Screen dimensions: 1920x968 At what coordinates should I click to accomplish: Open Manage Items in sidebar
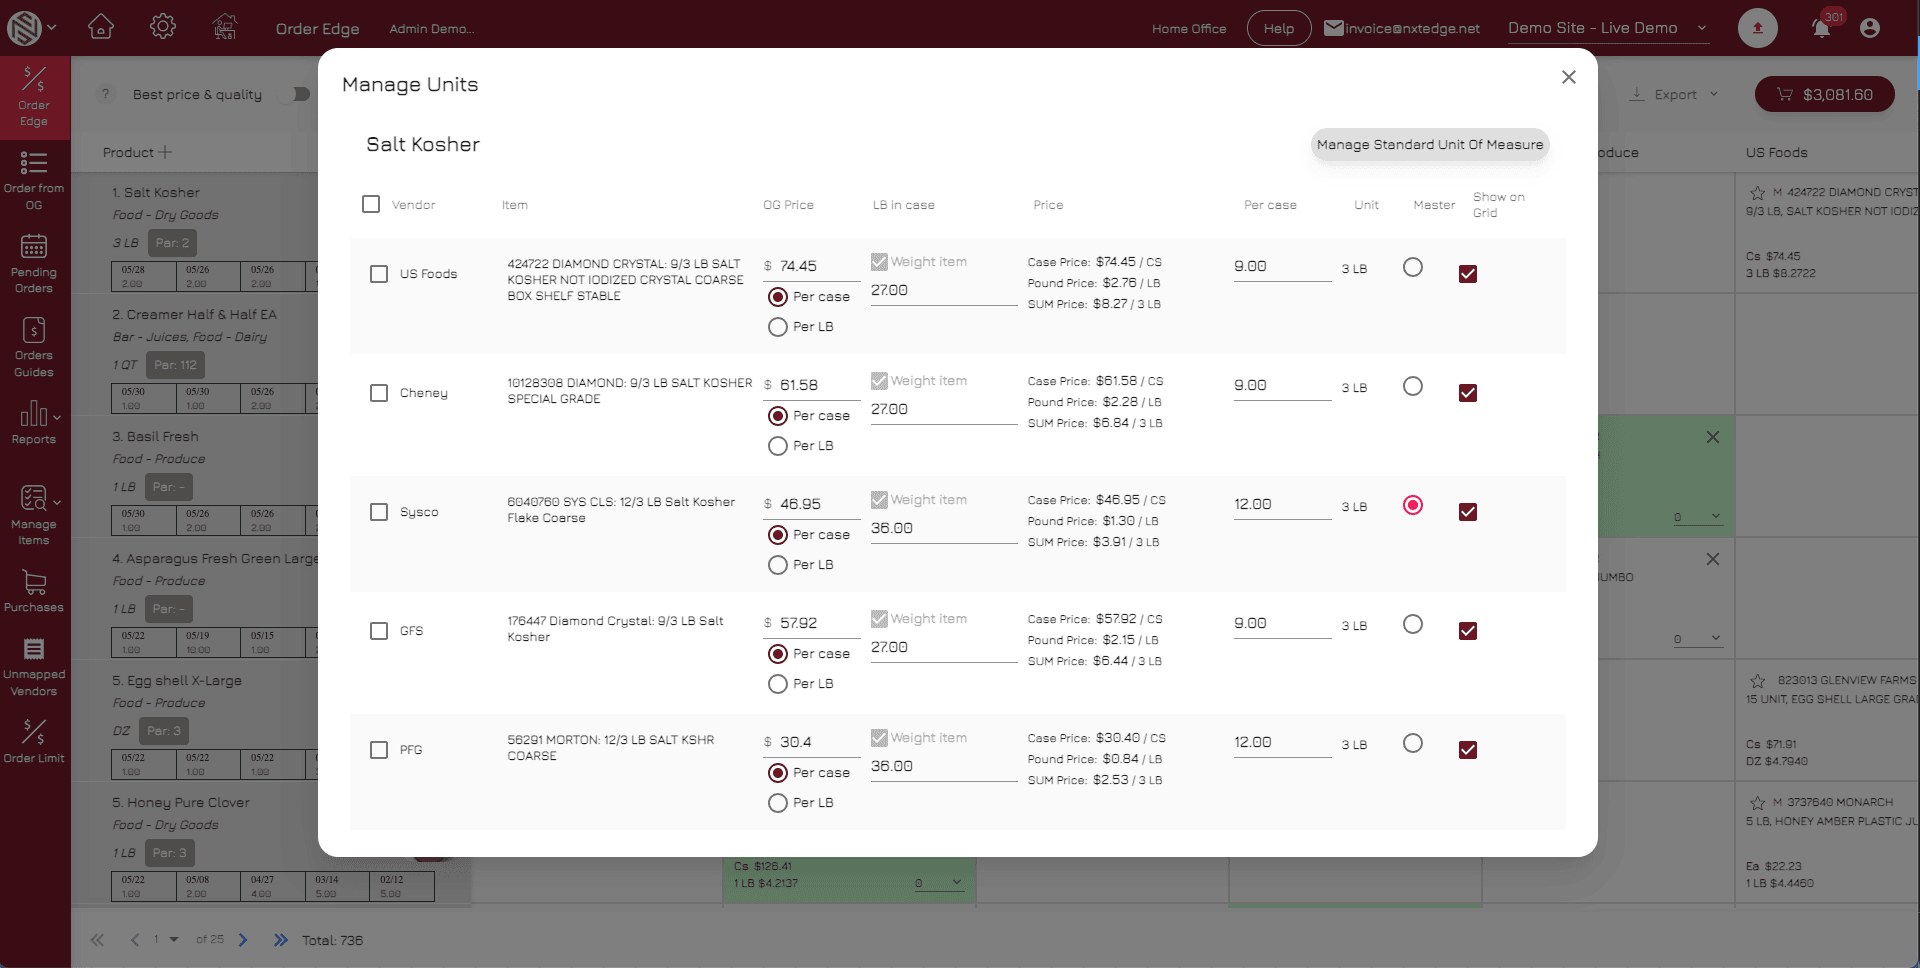34,515
